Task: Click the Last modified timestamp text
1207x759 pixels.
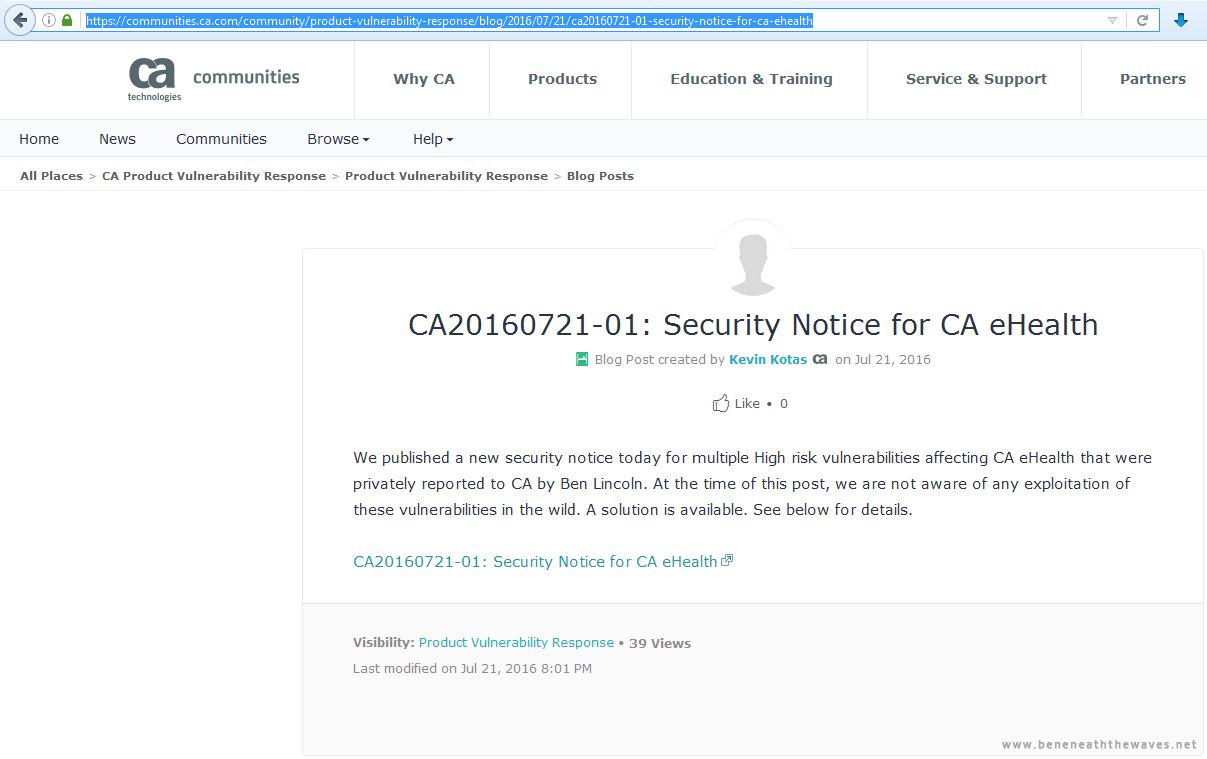Action: tap(472, 668)
